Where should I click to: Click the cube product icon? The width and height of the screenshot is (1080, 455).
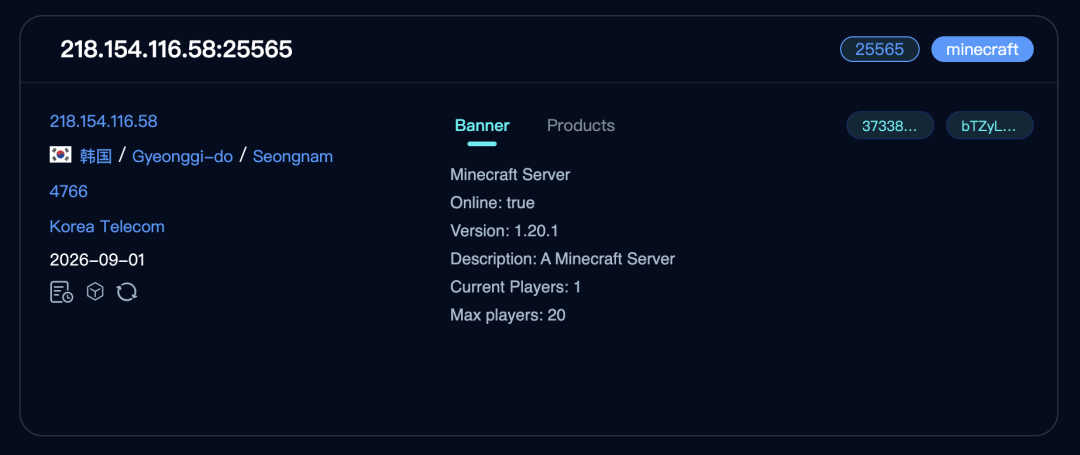[95, 292]
